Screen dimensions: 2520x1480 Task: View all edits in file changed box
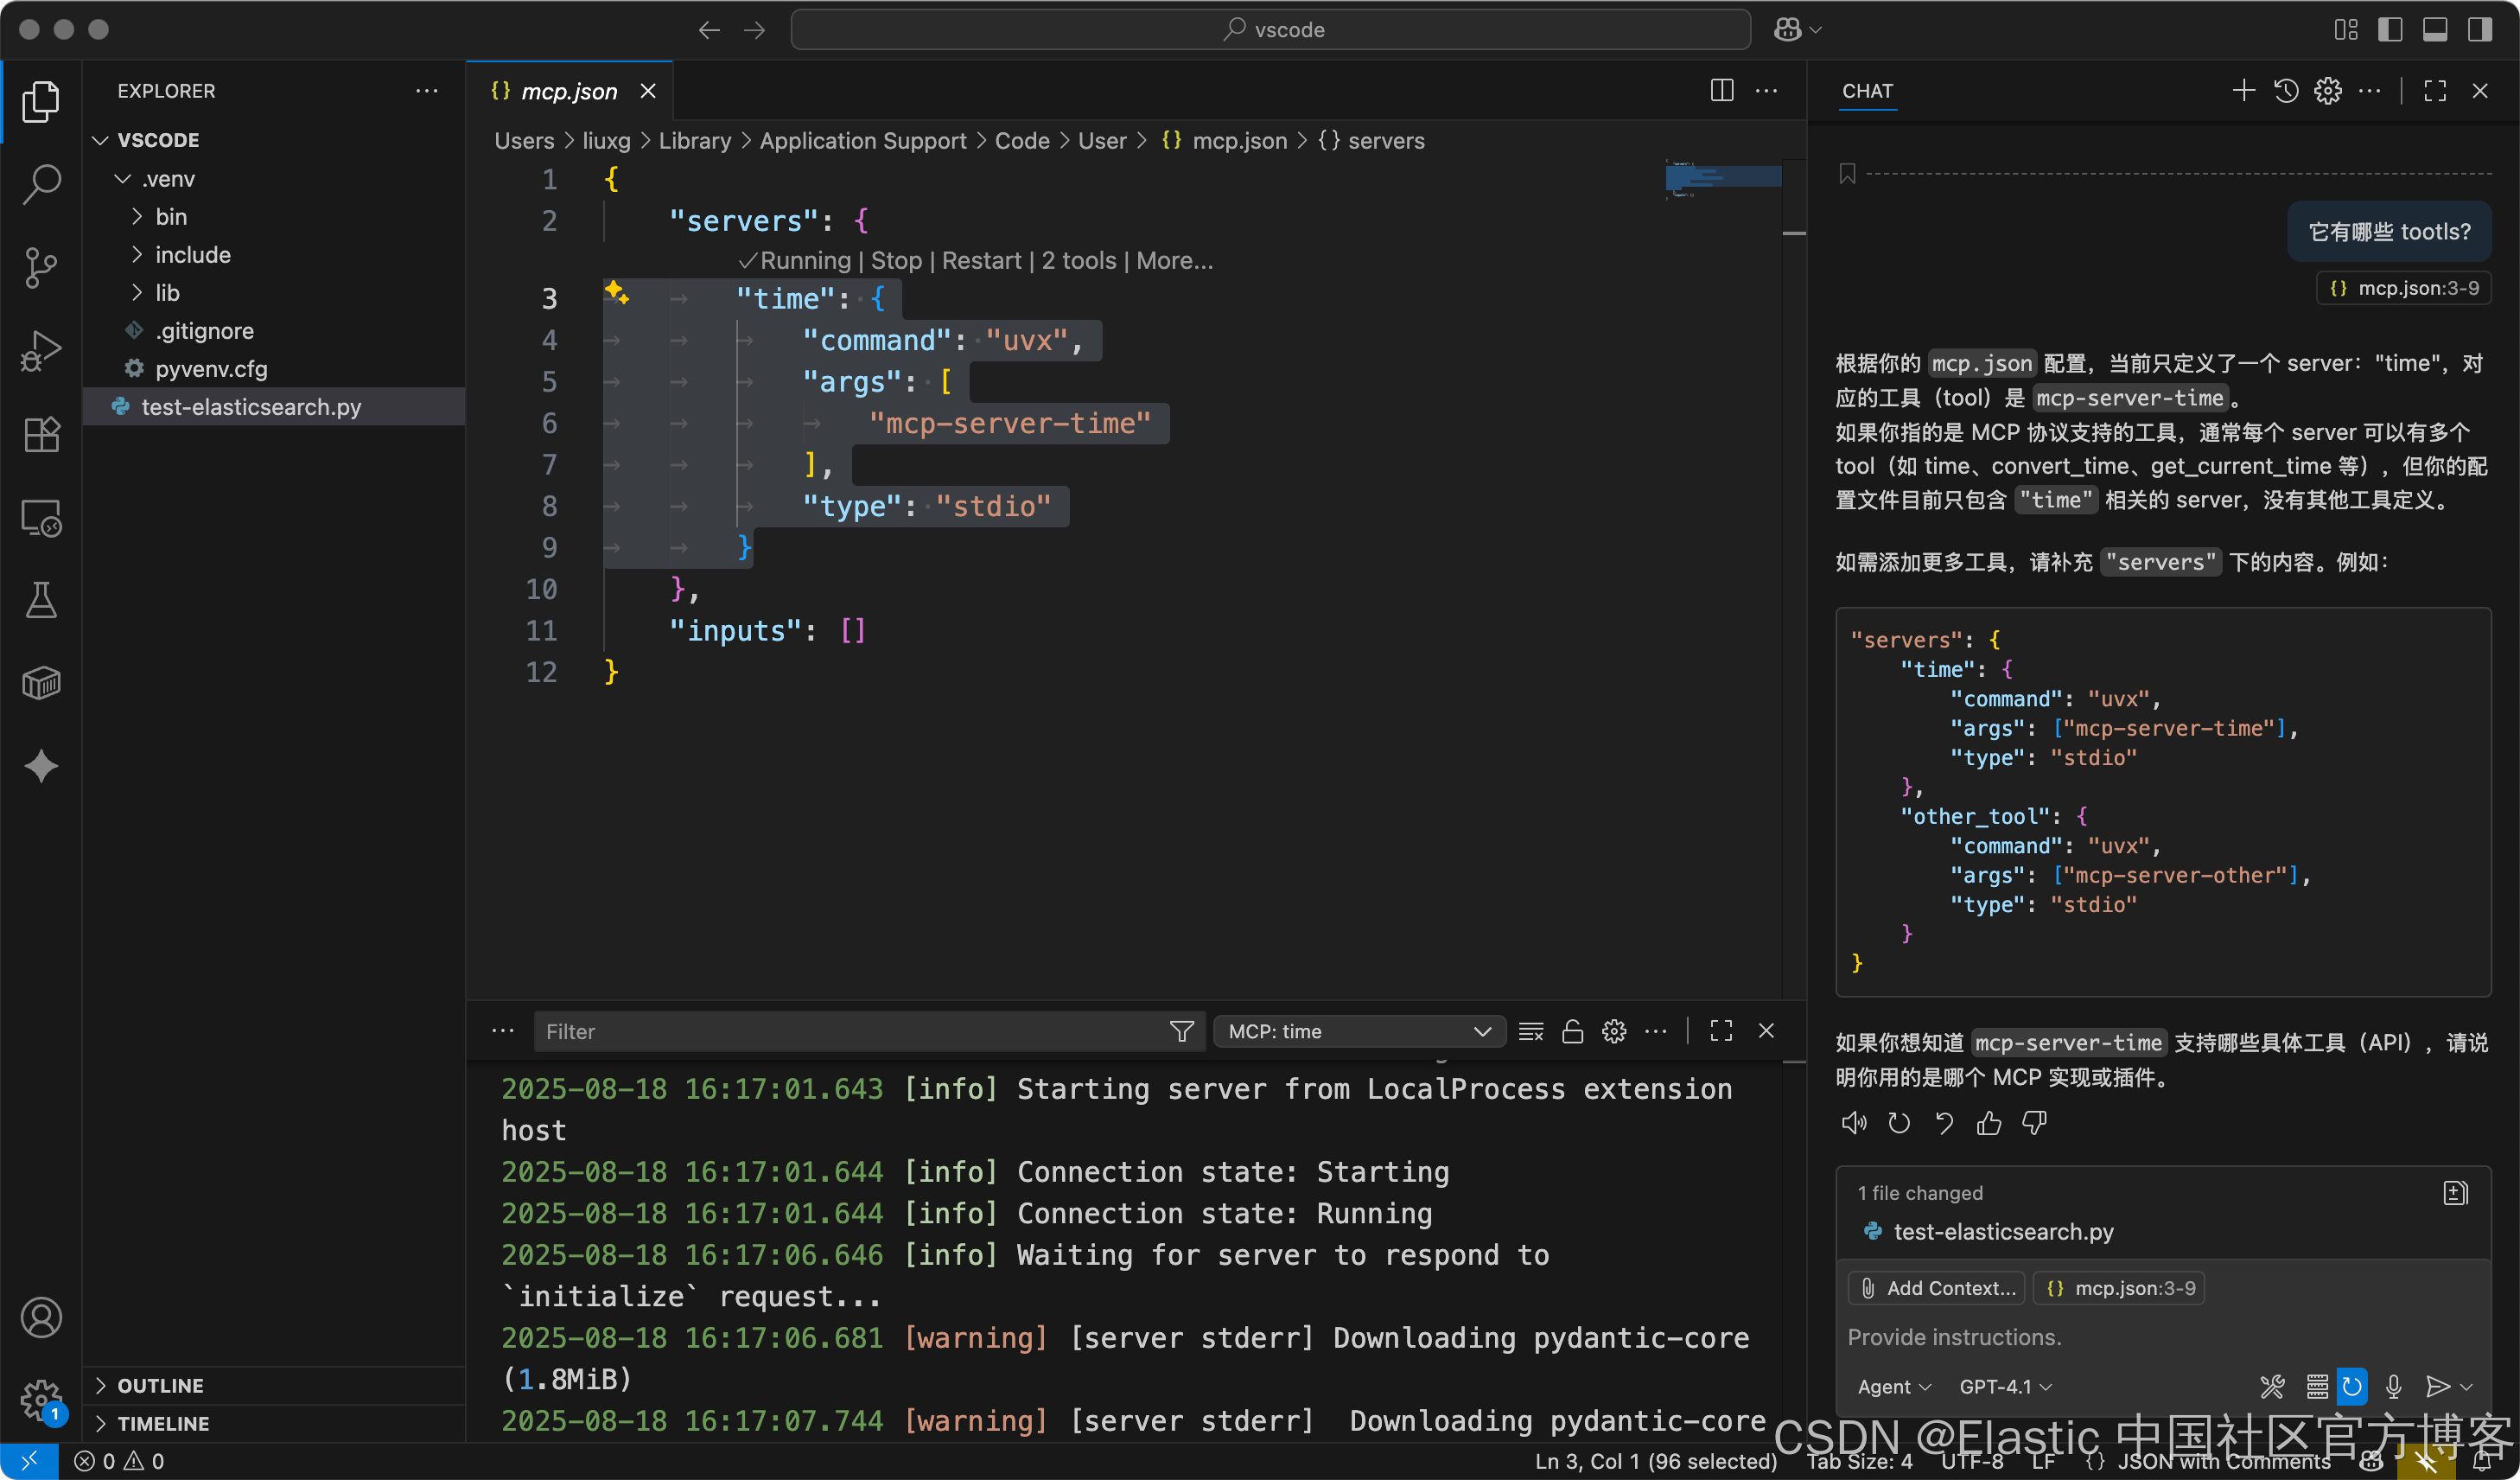coord(2455,1193)
